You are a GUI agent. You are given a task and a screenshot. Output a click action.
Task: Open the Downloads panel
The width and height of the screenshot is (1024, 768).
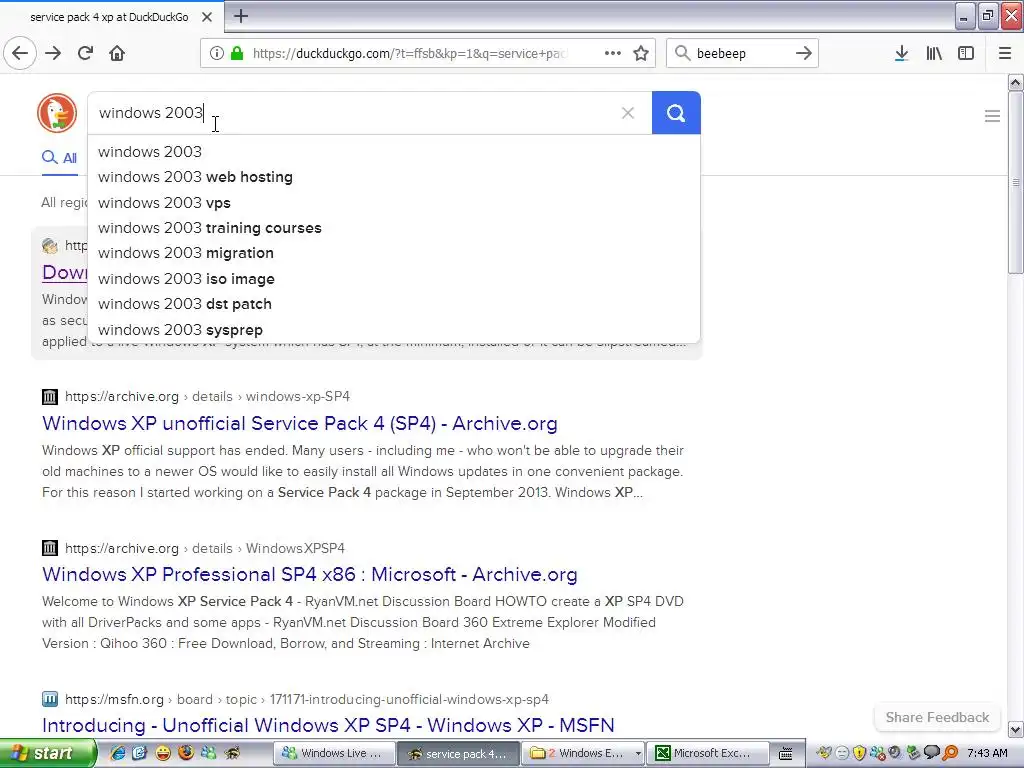coord(901,54)
